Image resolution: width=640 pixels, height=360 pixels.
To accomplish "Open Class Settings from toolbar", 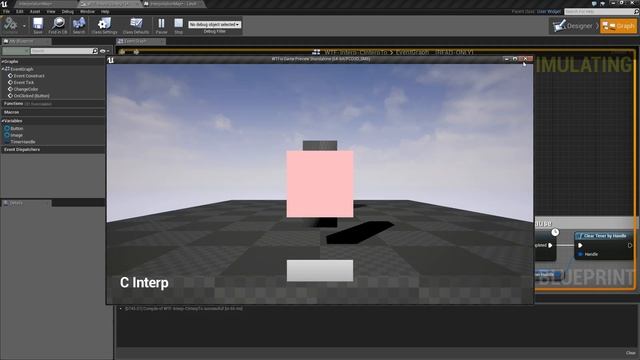I will tap(104, 25).
